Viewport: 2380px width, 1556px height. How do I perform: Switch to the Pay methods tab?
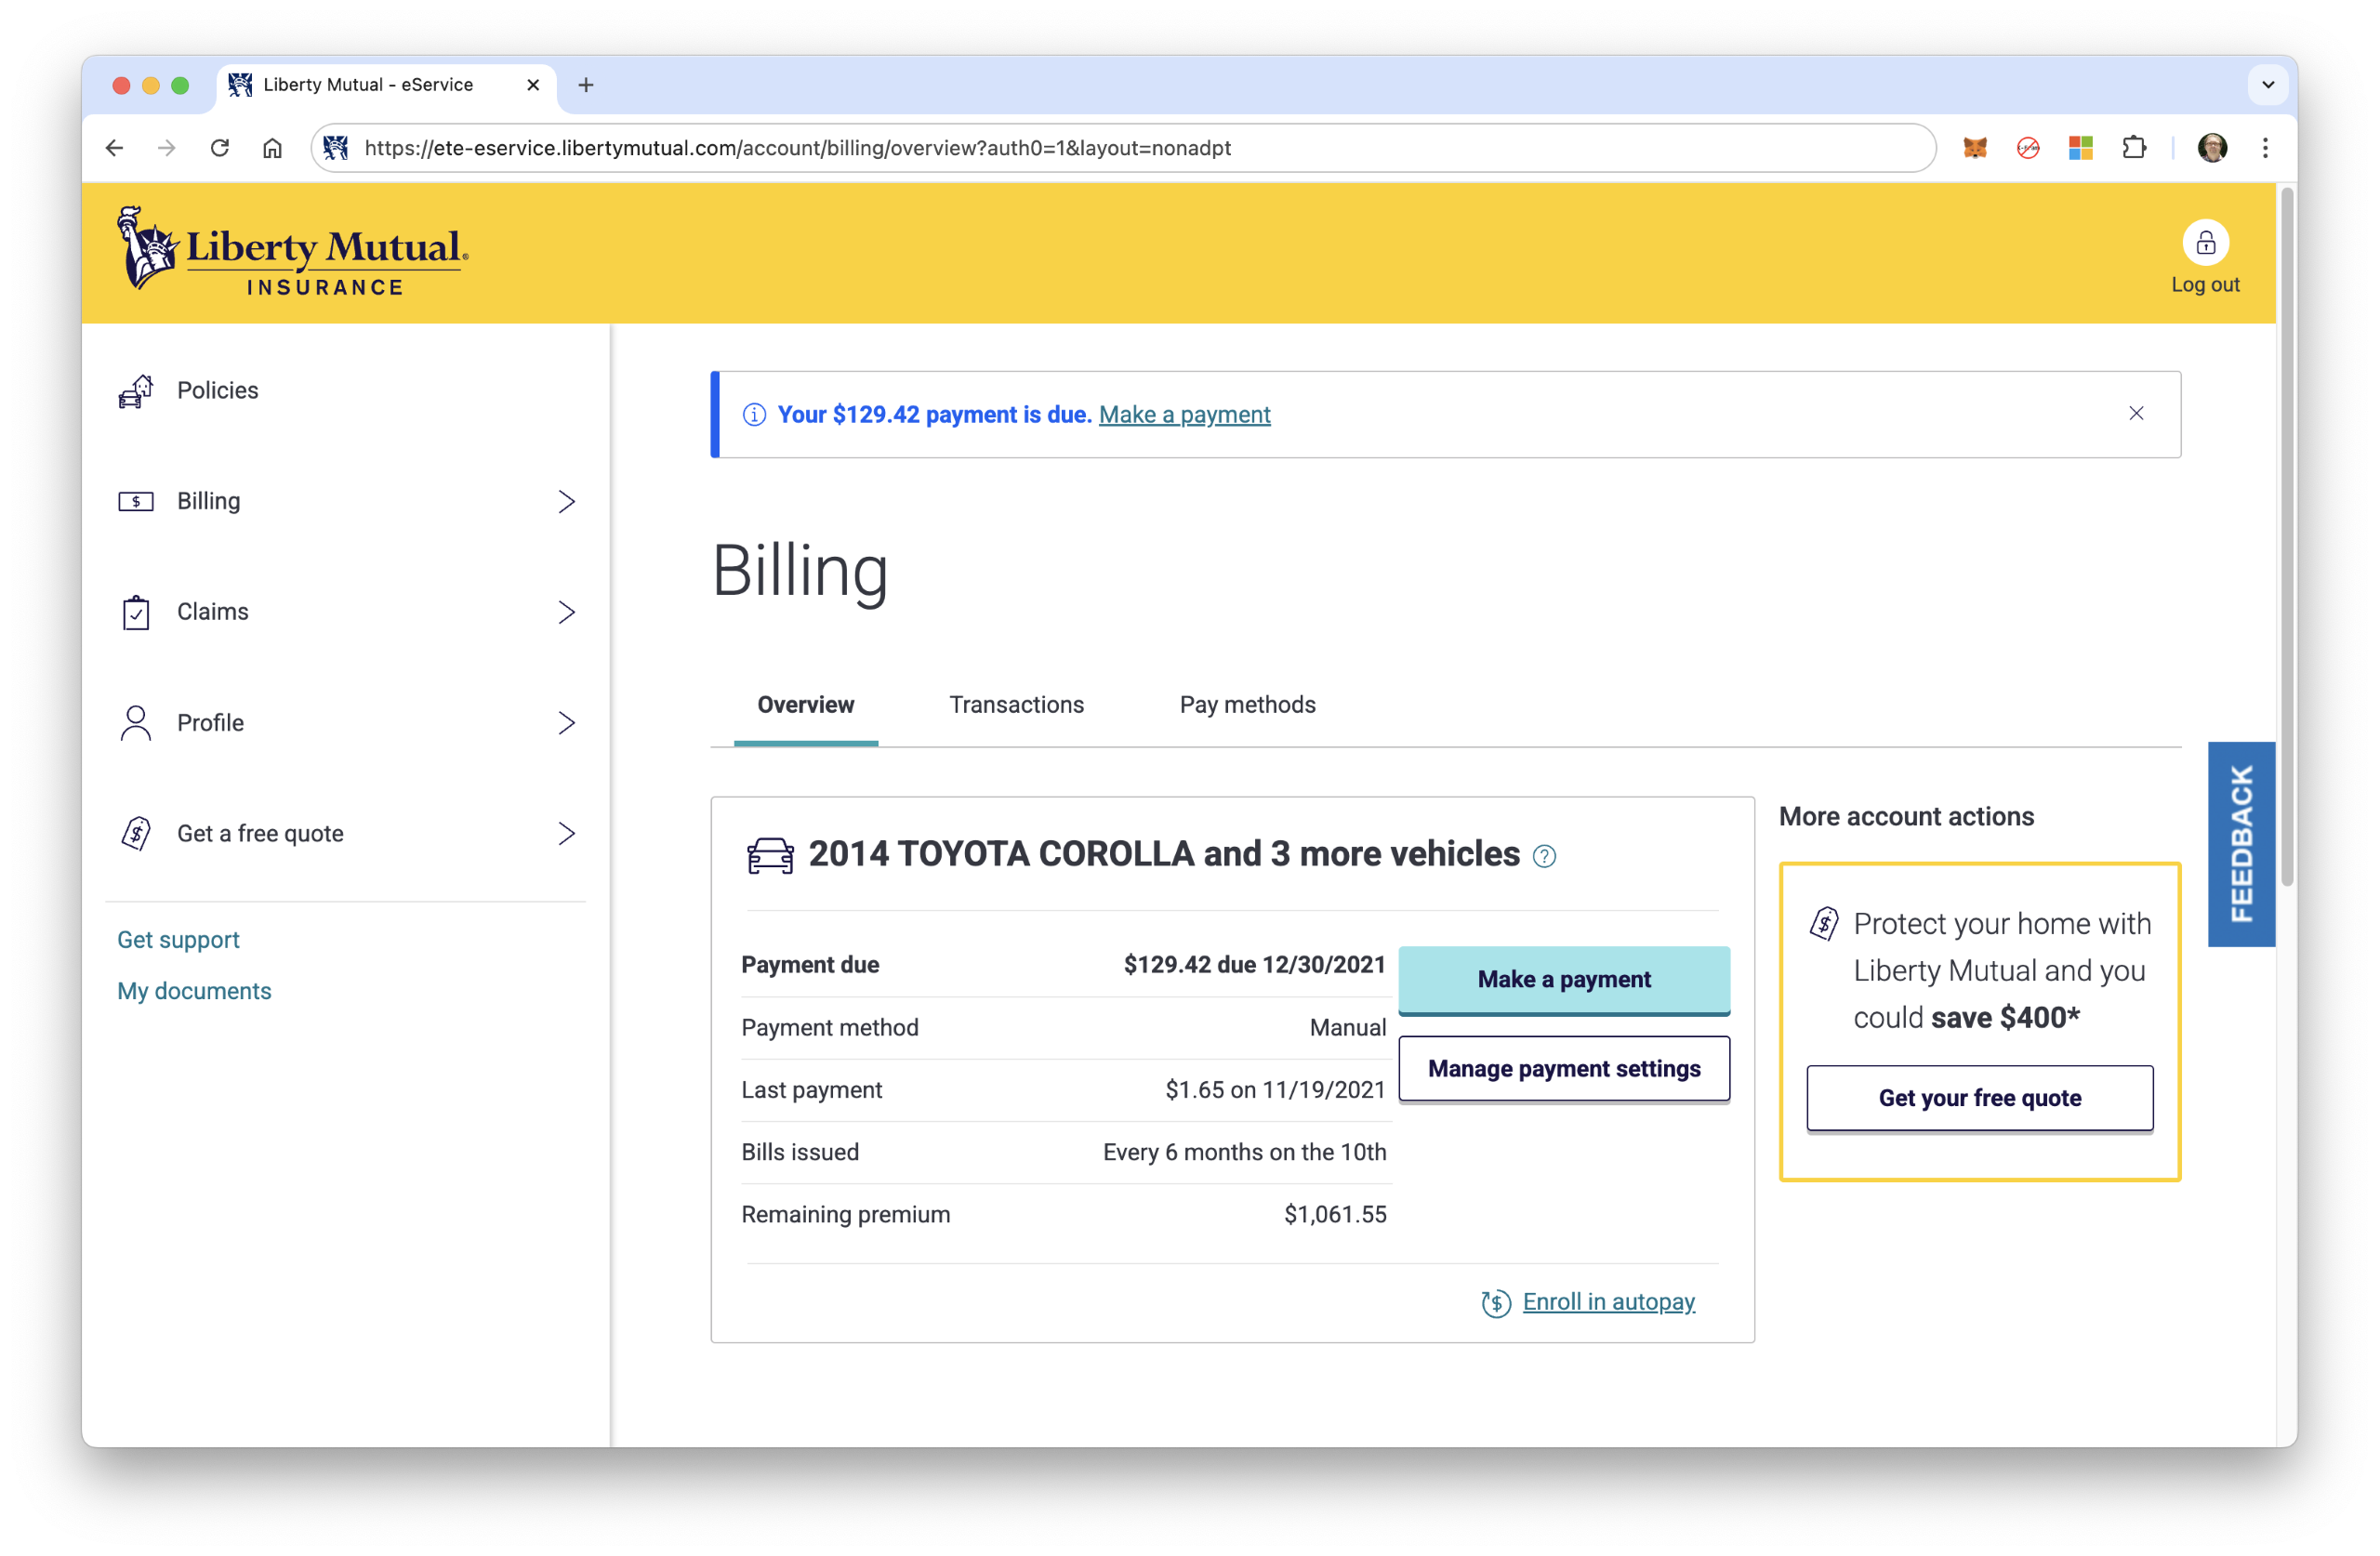coord(1247,705)
